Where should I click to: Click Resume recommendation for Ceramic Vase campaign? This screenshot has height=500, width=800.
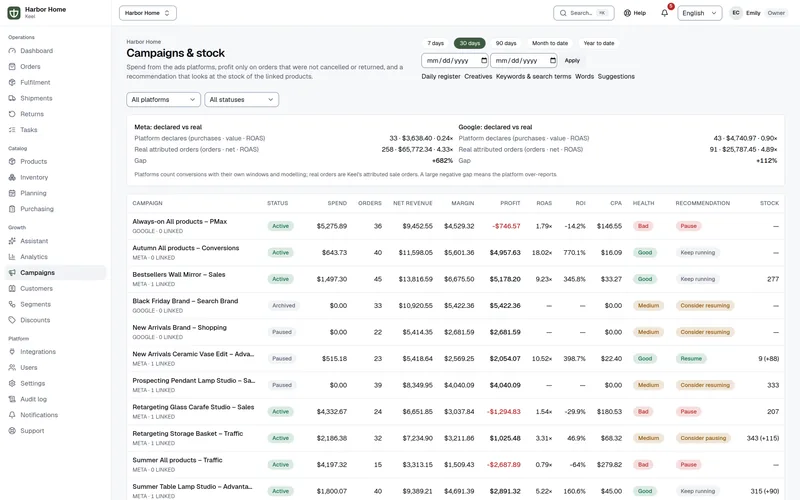(x=691, y=359)
